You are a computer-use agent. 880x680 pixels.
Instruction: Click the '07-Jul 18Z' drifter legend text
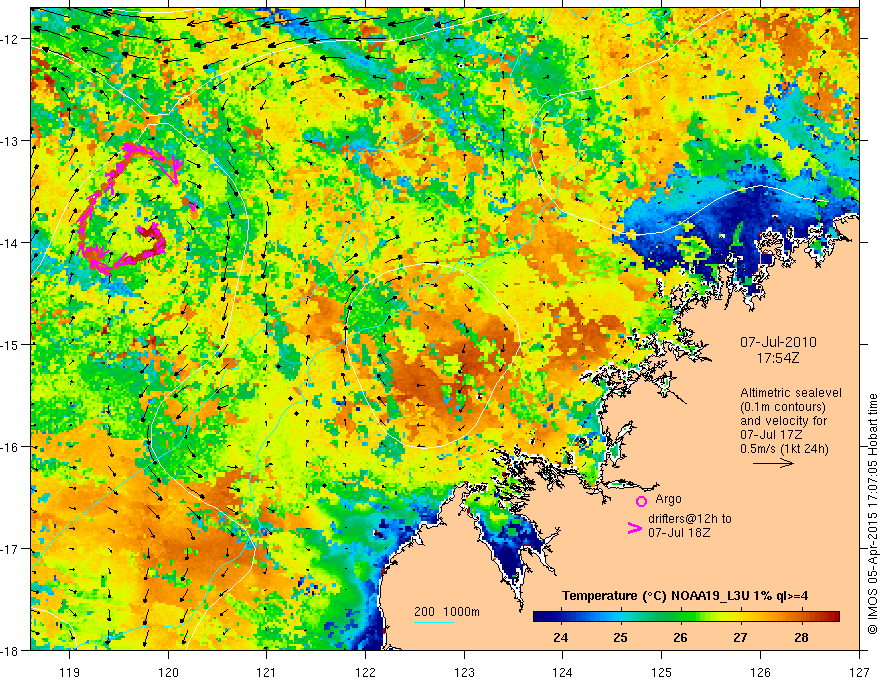click(x=679, y=532)
